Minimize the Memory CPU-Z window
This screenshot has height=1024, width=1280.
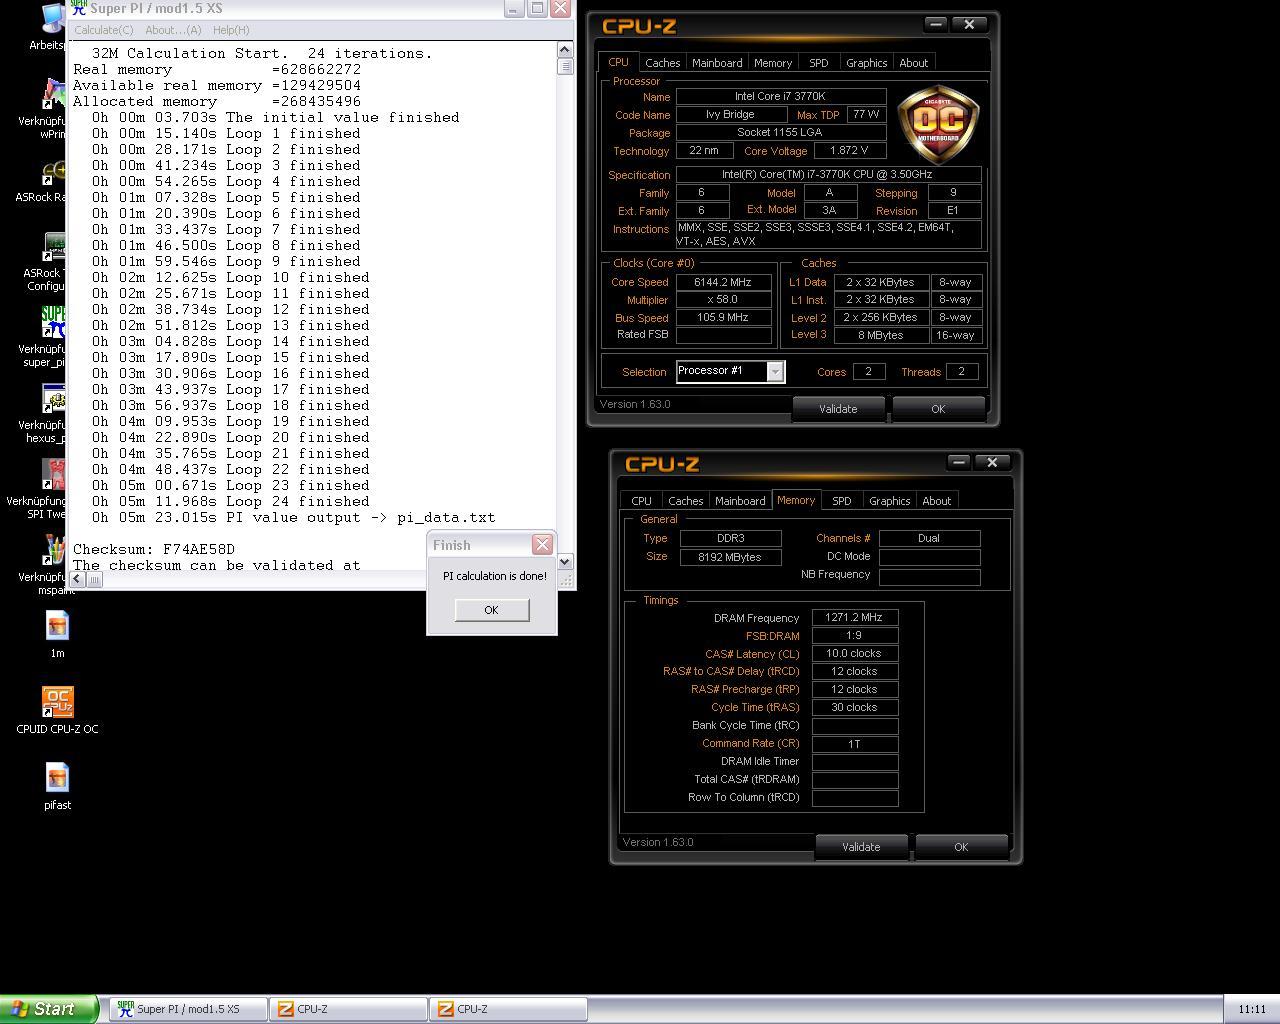click(958, 462)
